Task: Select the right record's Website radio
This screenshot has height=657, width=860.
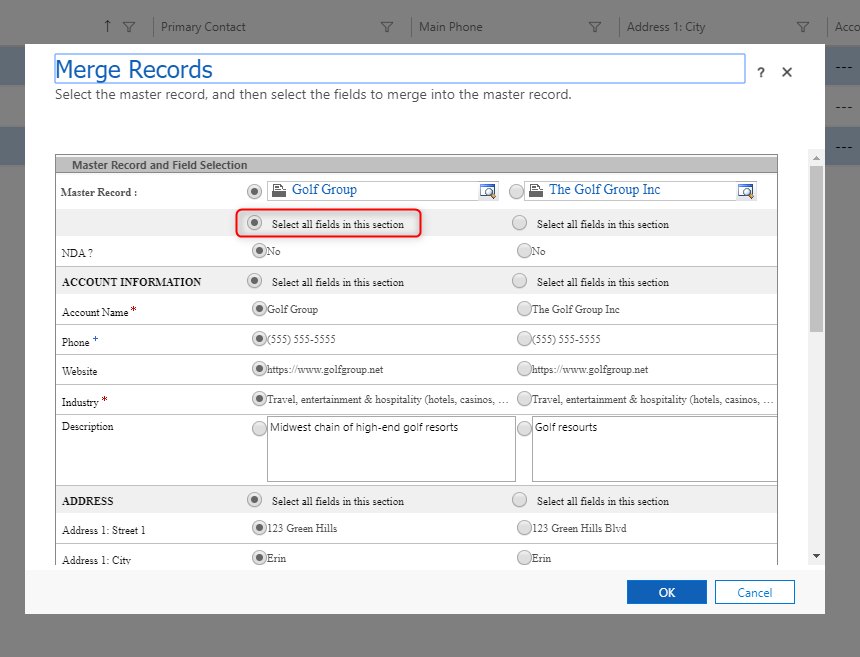Action: pyautogui.click(x=524, y=369)
